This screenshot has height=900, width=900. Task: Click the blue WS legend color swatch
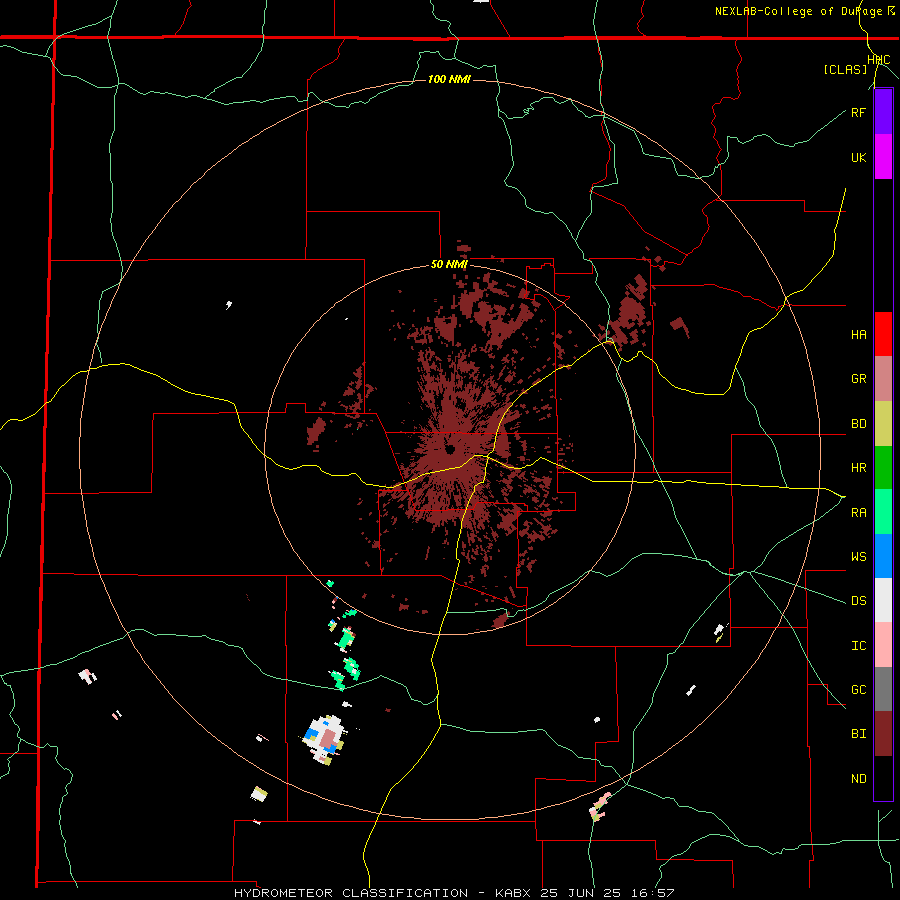(x=883, y=556)
